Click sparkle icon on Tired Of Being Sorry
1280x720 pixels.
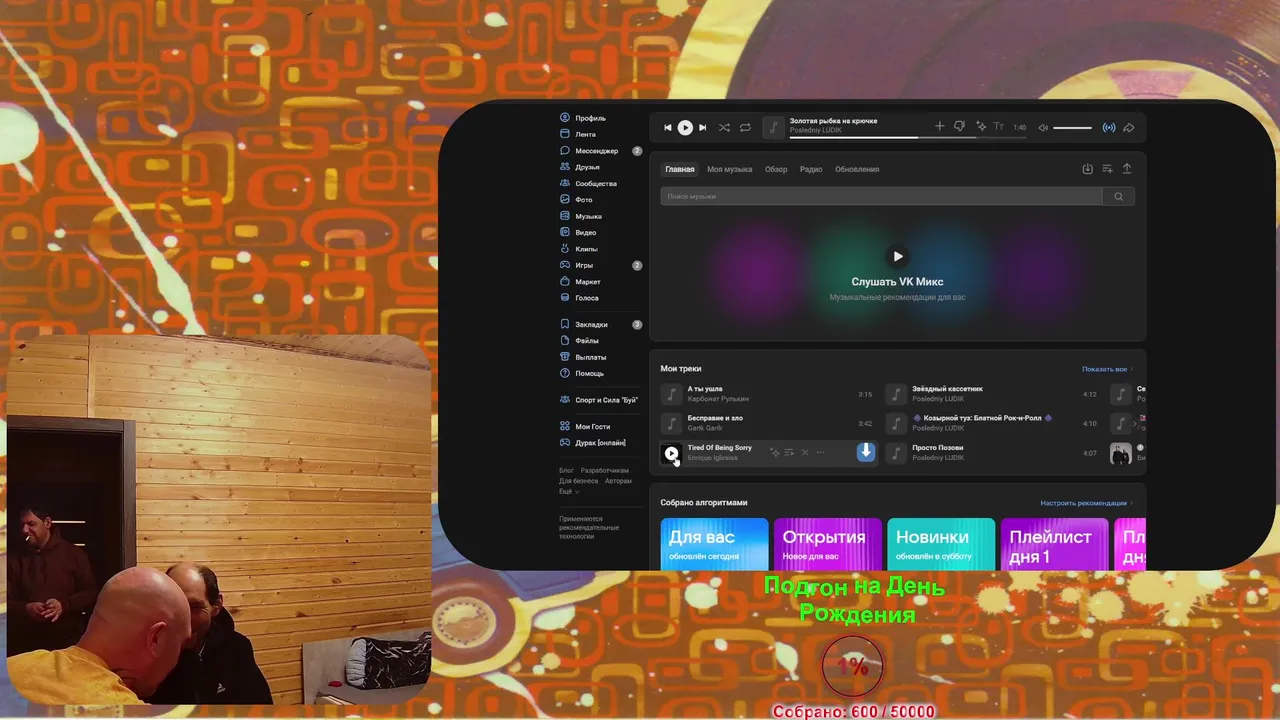pyautogui.click(x=774, y=453)
